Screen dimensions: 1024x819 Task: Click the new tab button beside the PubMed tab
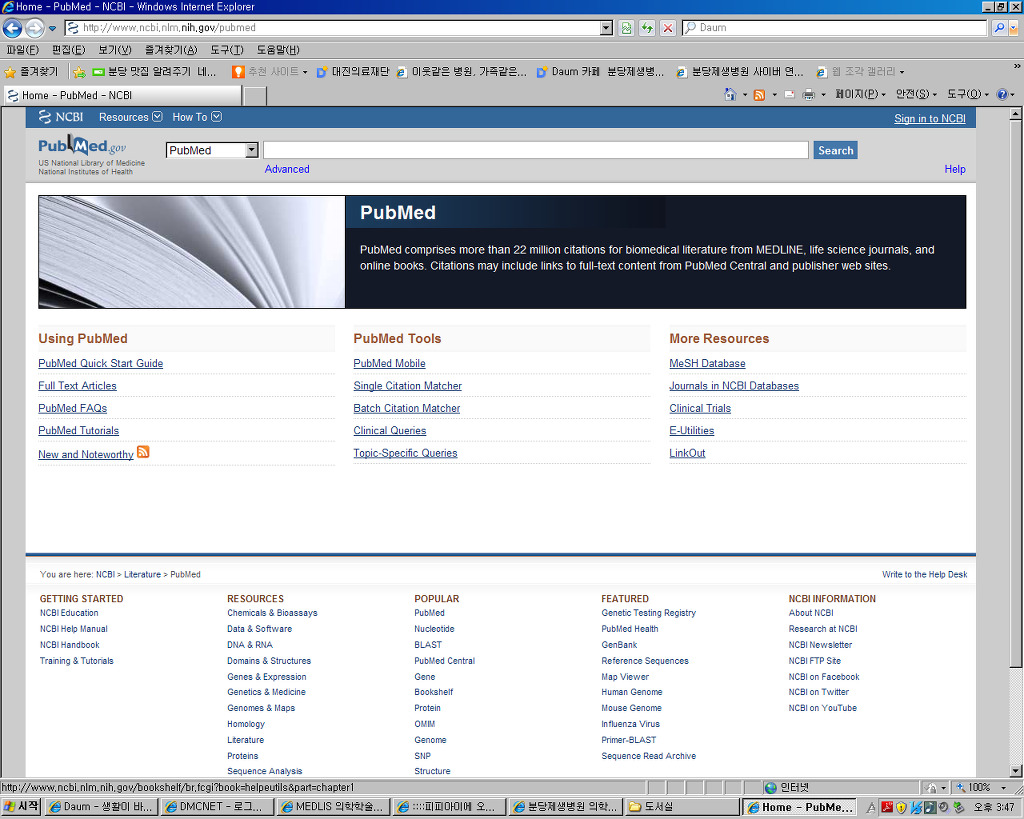(x=255, y=95)
